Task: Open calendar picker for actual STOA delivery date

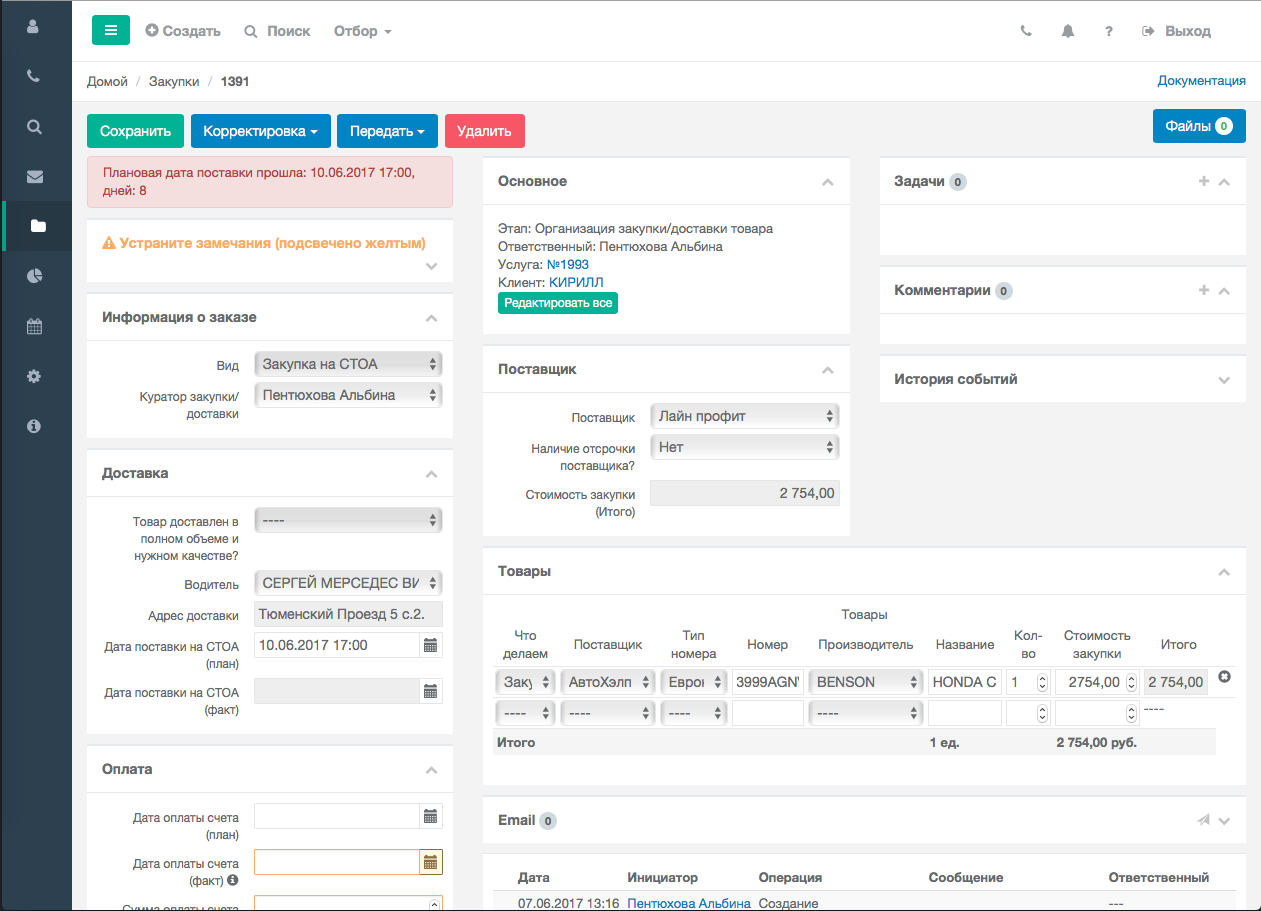Action: (431, 692)
